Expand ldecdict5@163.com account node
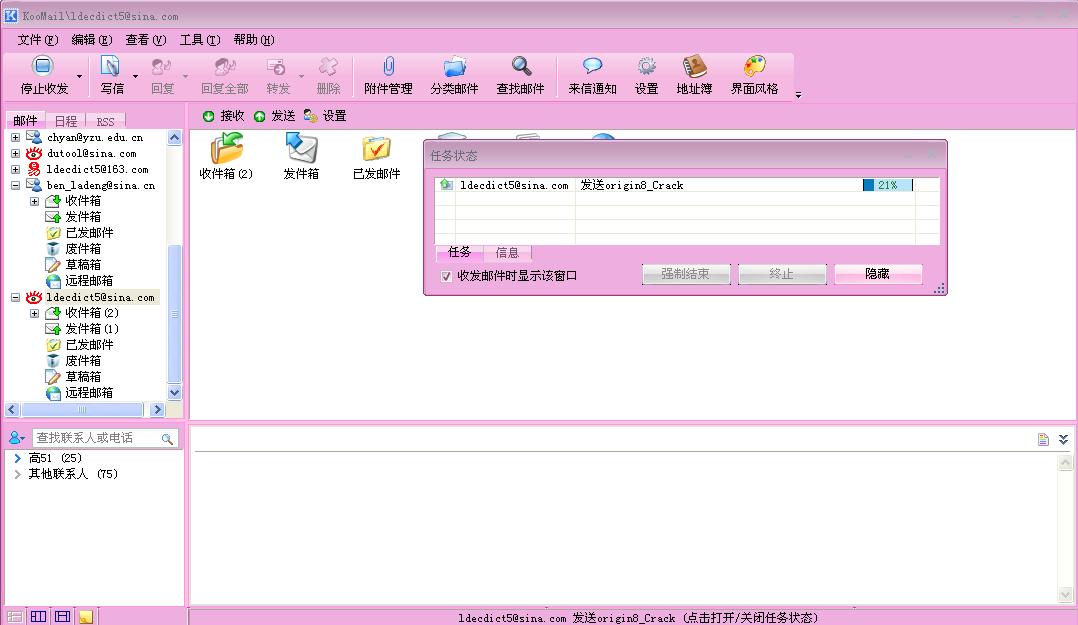The image size is (1078, 625). (15, 169)
